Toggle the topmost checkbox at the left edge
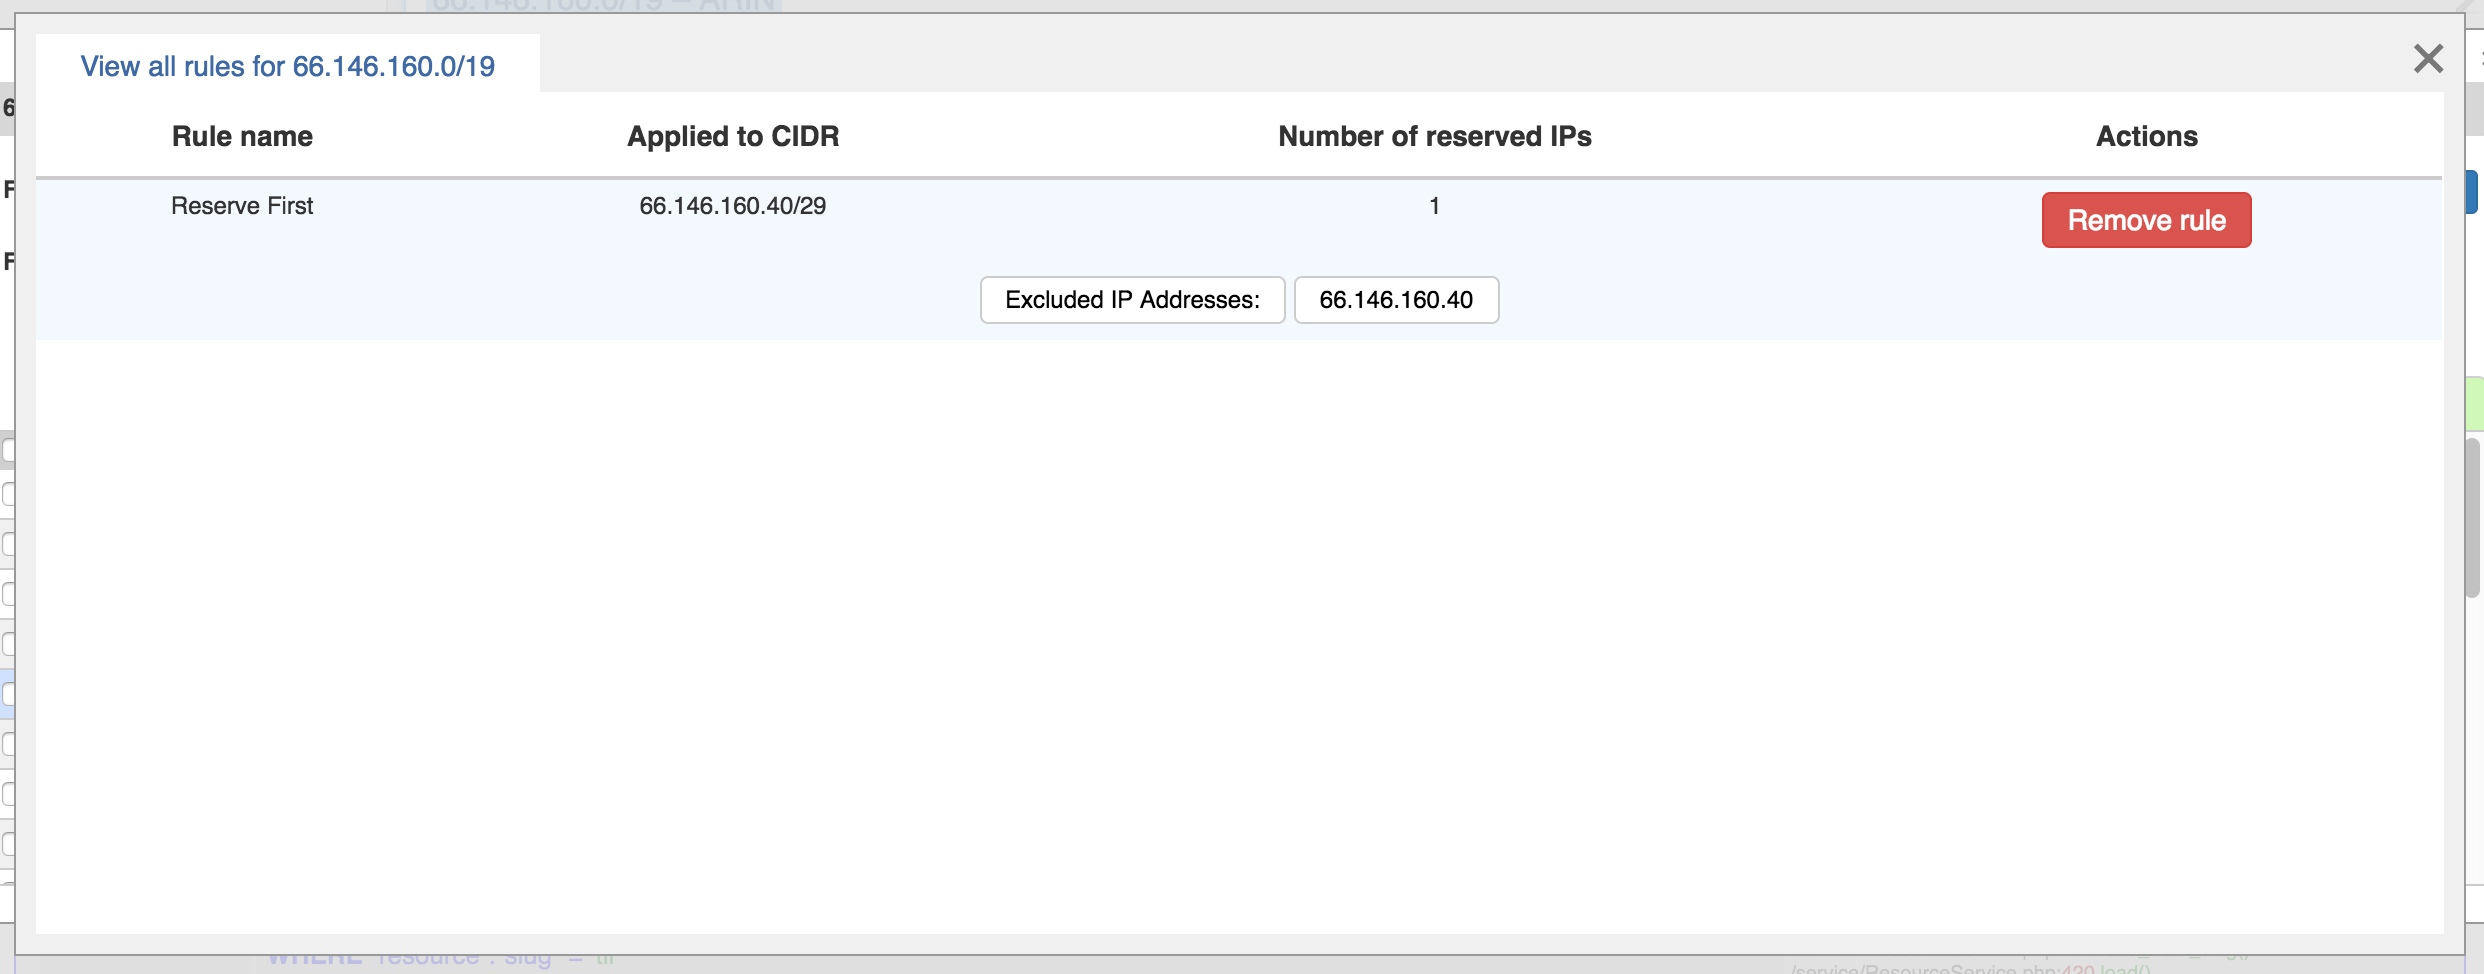The image size is (2484, 974). pos(8,451)
